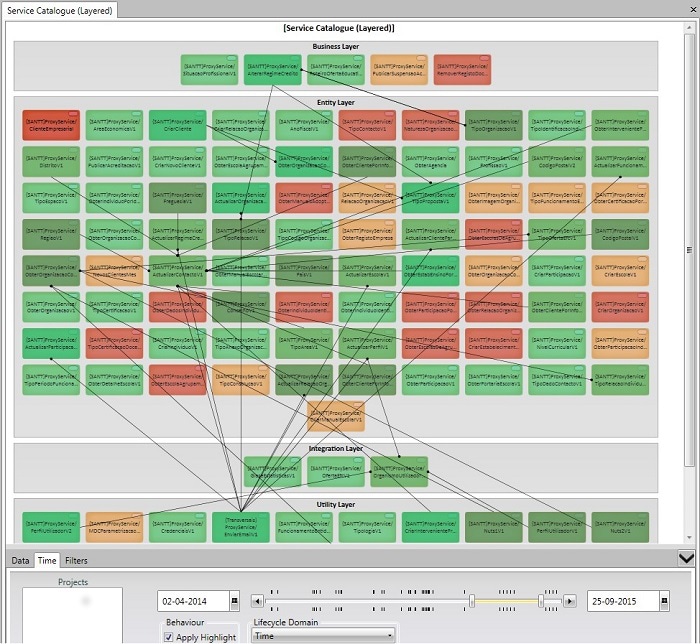This screenshot has height=644, width=700.
Task: Click the scrollbar down arrow of diagram
Action: coord(689,537)
